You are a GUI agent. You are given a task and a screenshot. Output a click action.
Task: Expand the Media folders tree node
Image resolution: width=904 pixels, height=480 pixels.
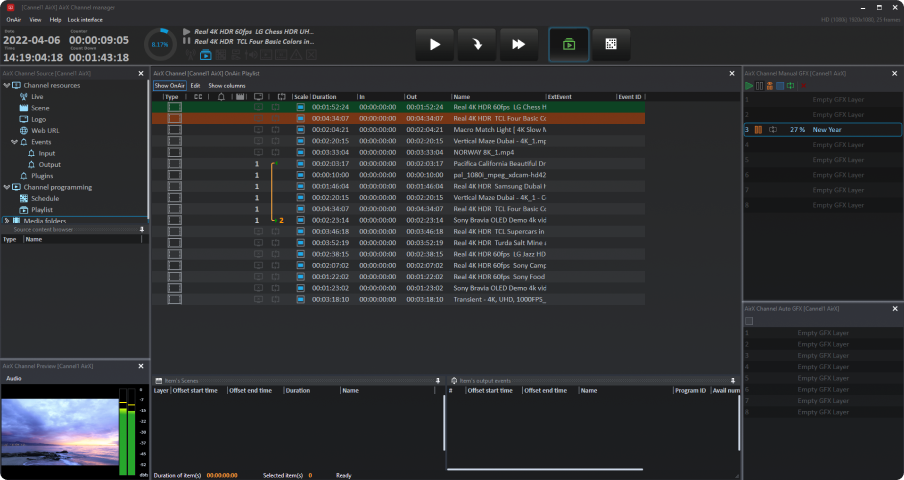coord(6,220)
